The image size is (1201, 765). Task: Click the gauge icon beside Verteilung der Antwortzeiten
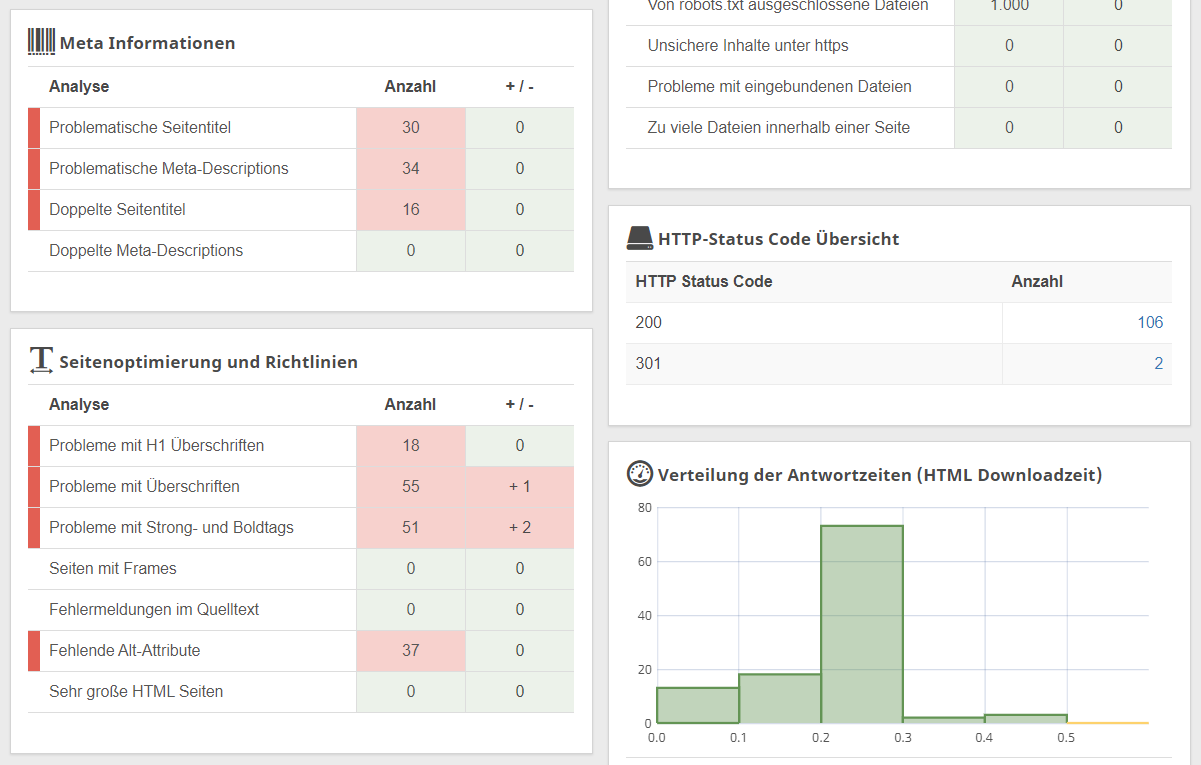(x=640, y=474)
